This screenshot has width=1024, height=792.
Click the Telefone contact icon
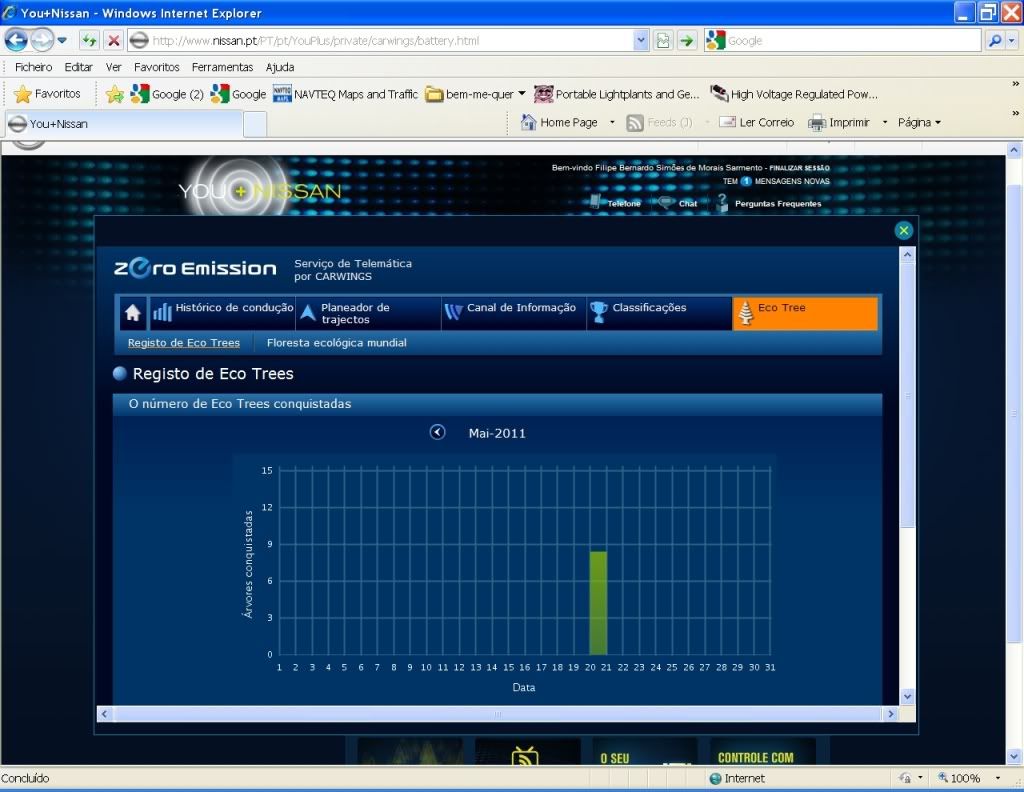(x=595, y=202)
